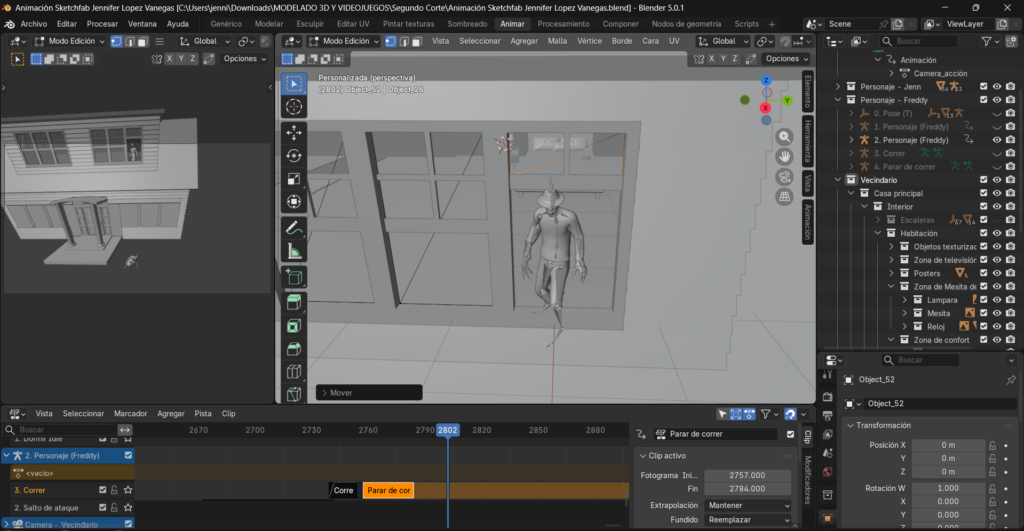Select the Add Cube tool

(x=294, y=278)
